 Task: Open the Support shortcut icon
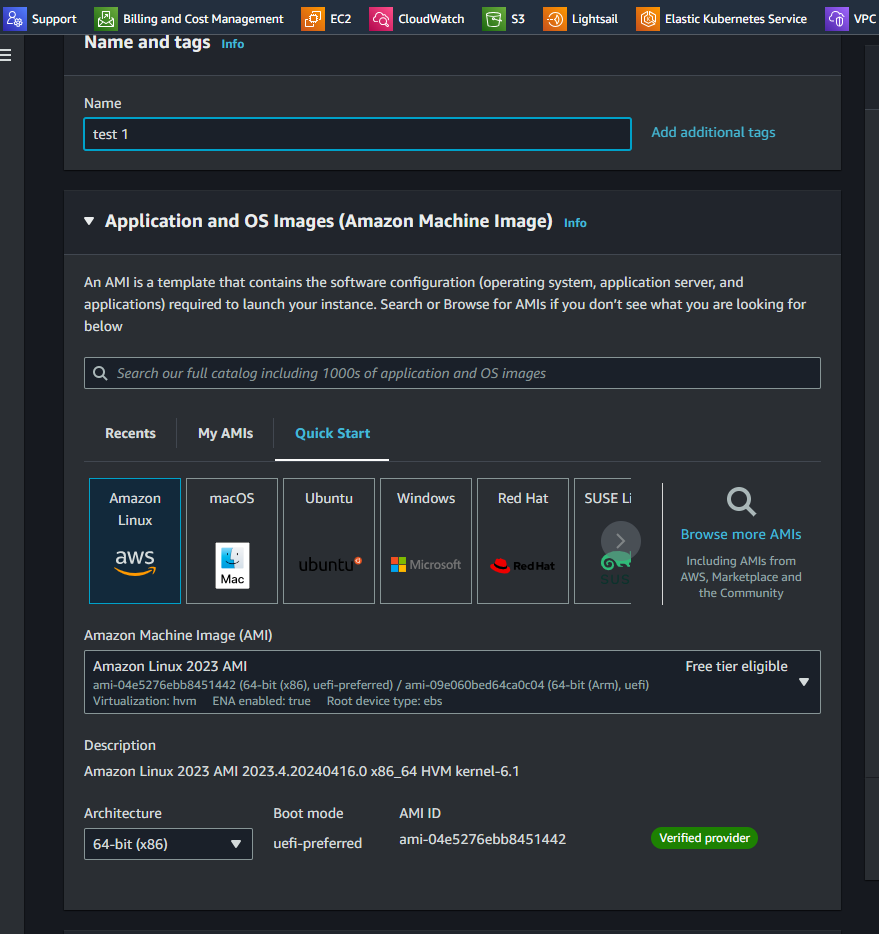[x=15, y=19]
